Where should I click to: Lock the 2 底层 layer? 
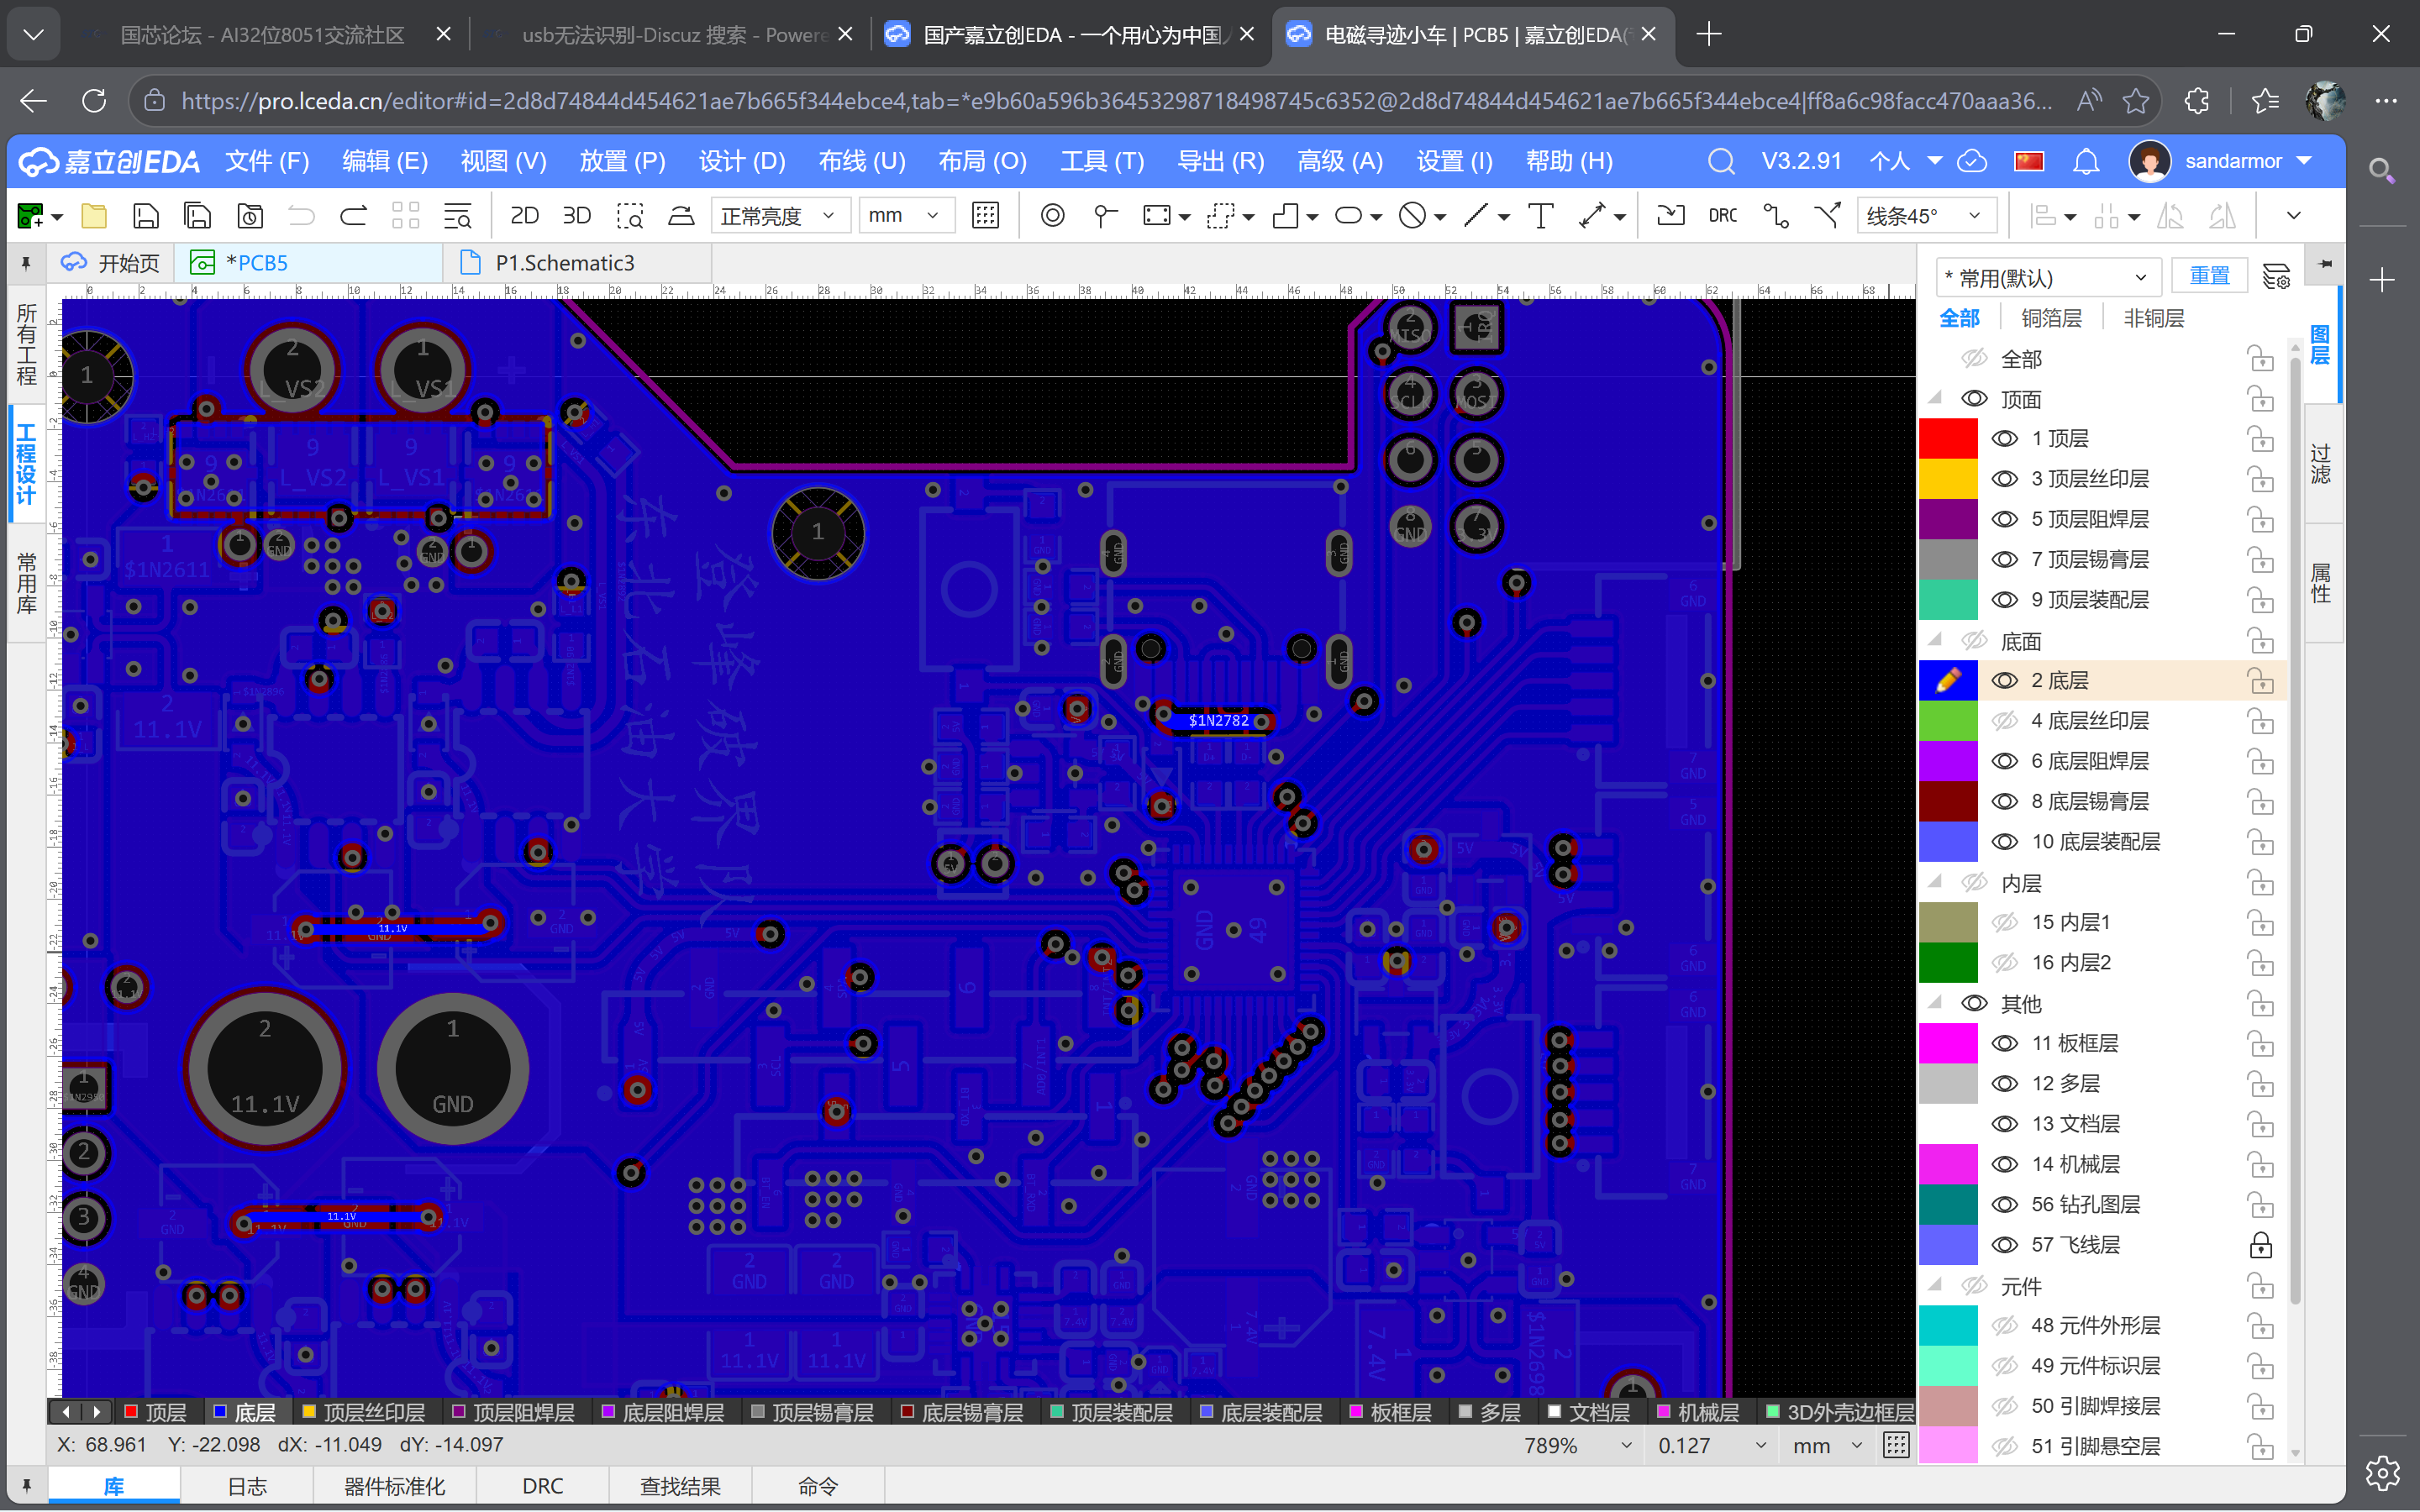coord(2260,681)
